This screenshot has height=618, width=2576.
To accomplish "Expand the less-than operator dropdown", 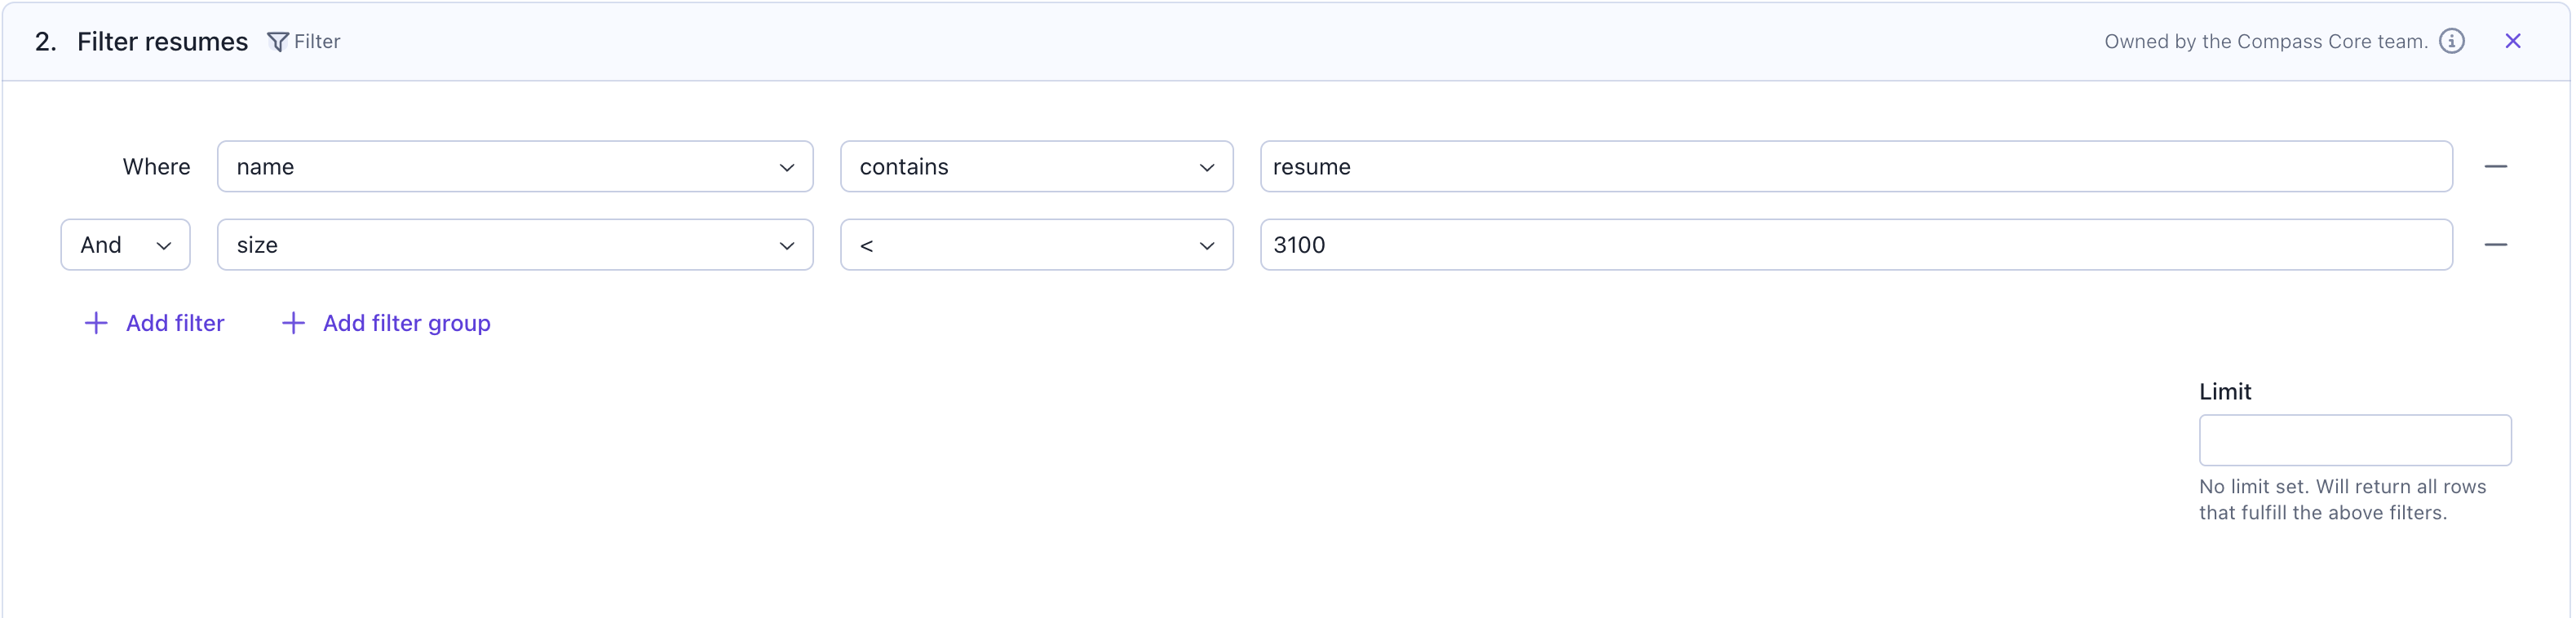I will [x=1035, y=245].
